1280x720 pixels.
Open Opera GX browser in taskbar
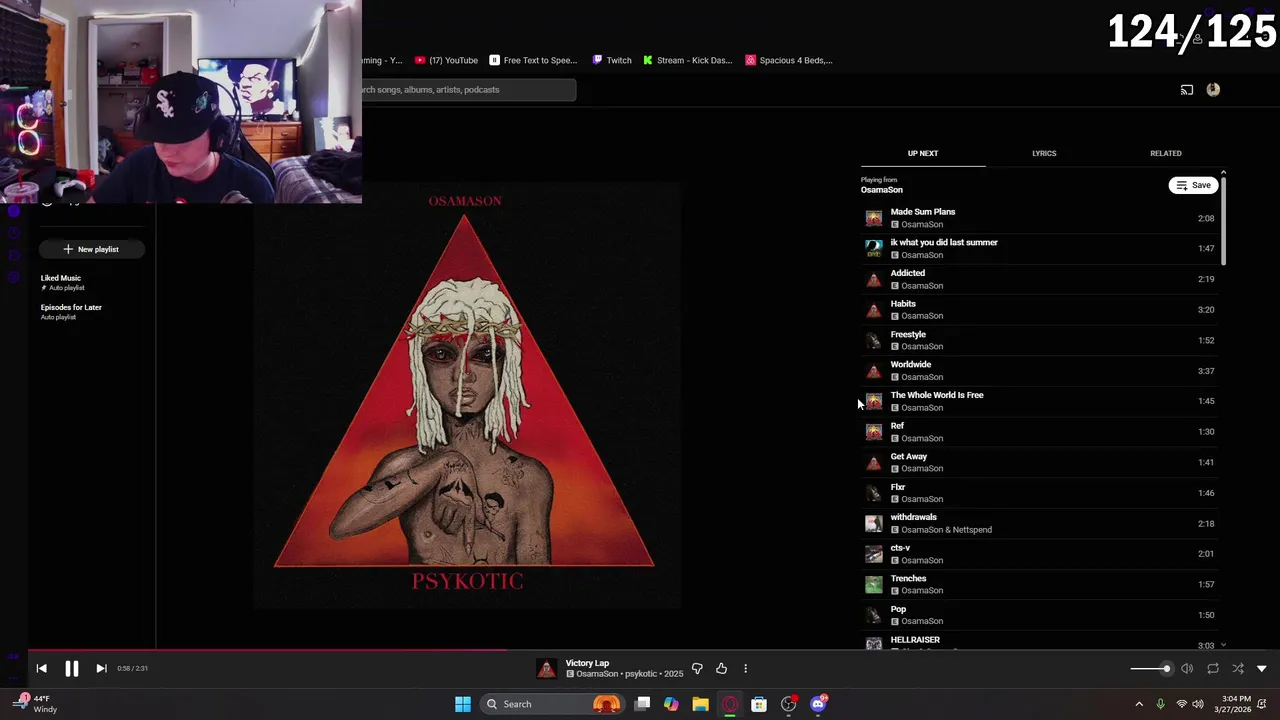point(730,704)
